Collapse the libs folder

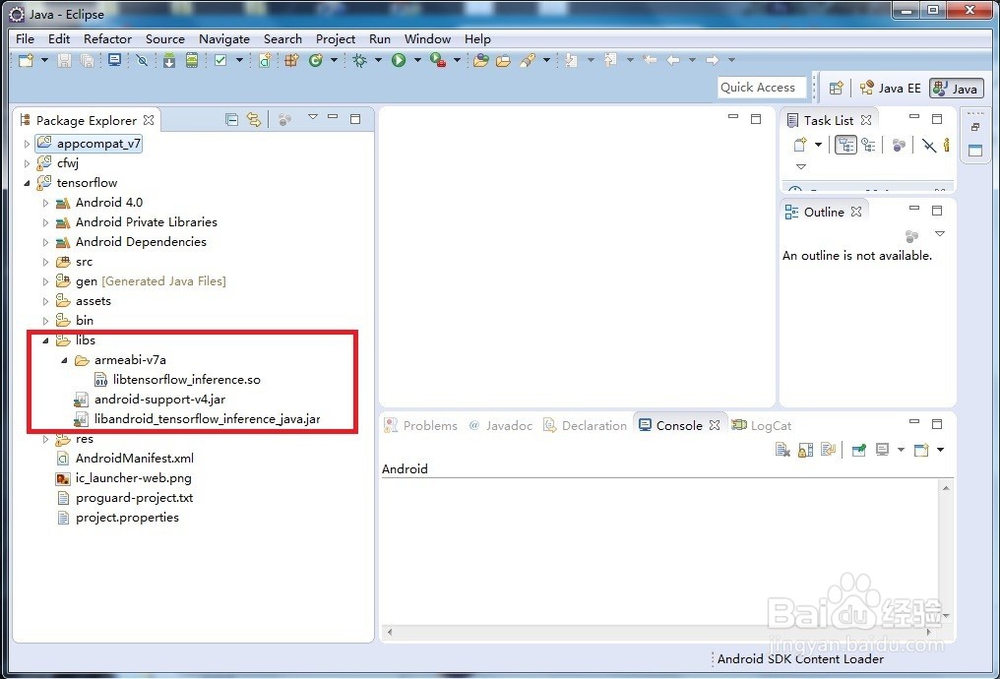(x=45, y=340)
